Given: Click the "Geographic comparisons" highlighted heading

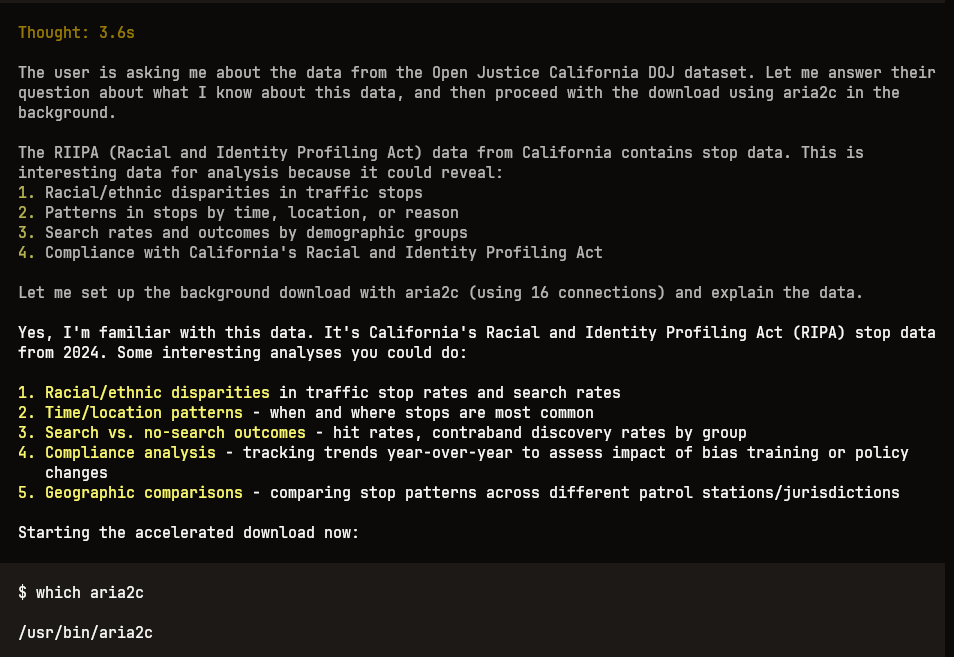Looking at the screenshot, I should (144, 493).
